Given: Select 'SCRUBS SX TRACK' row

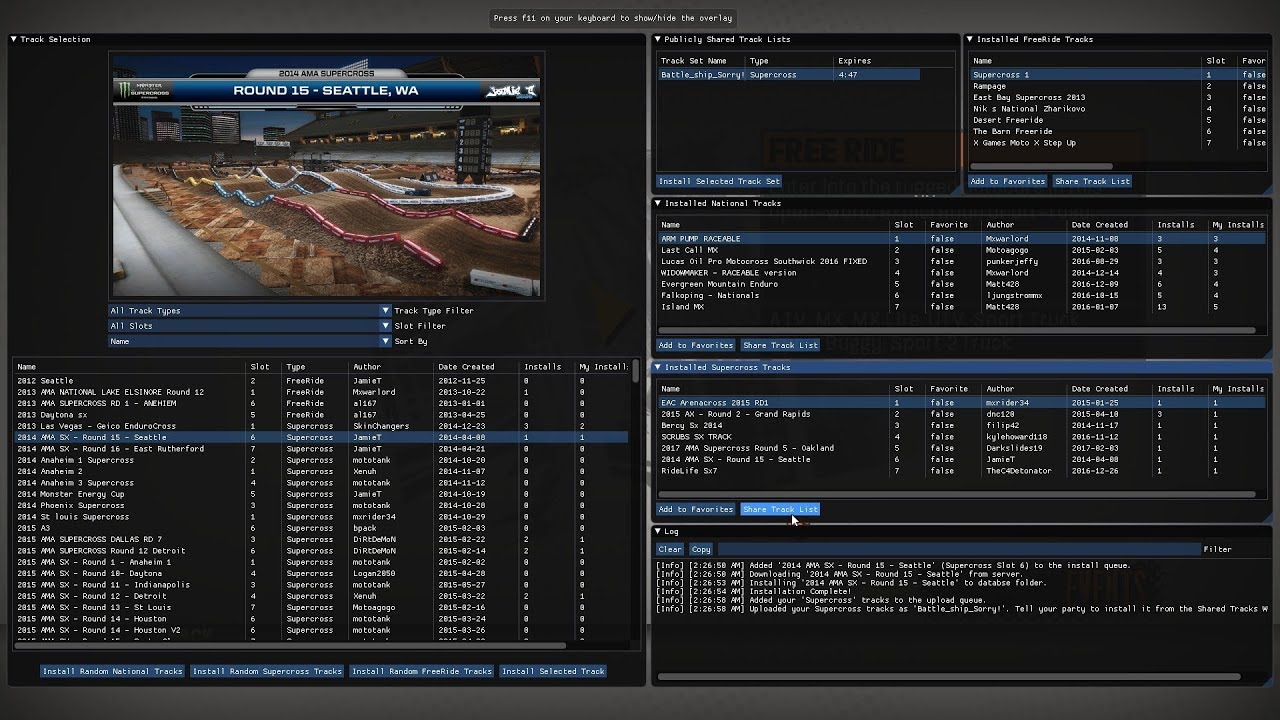Looking at the screenshot, I should (962, 437).
